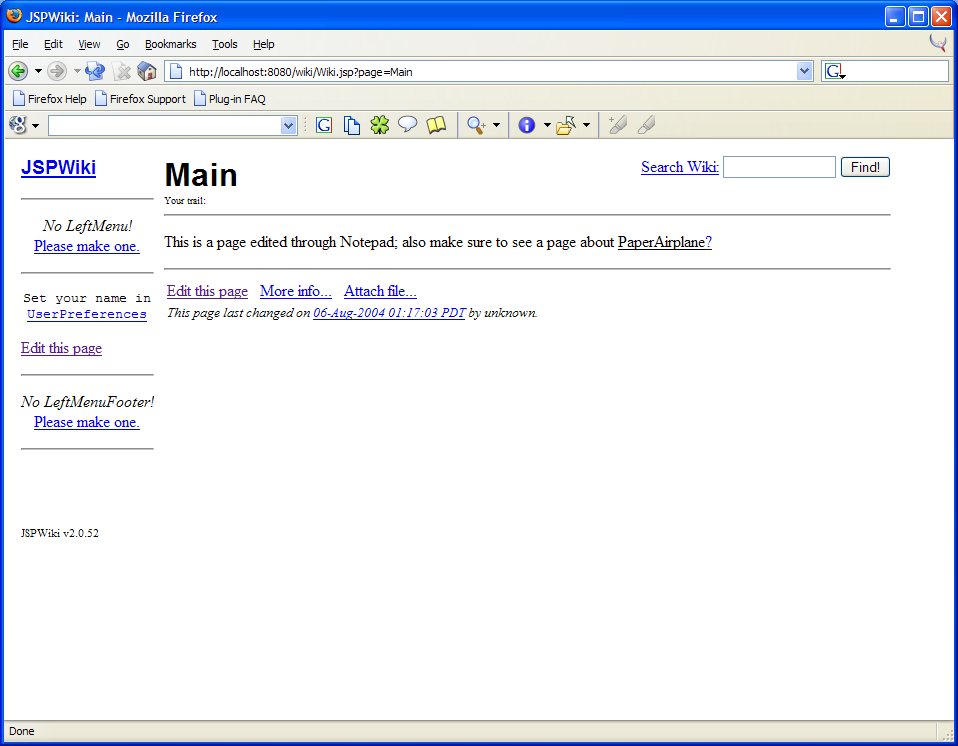958x746 pixels.
Task: Open the UserPreferences link
Action: pyautogui.click(x=87, y=314)
